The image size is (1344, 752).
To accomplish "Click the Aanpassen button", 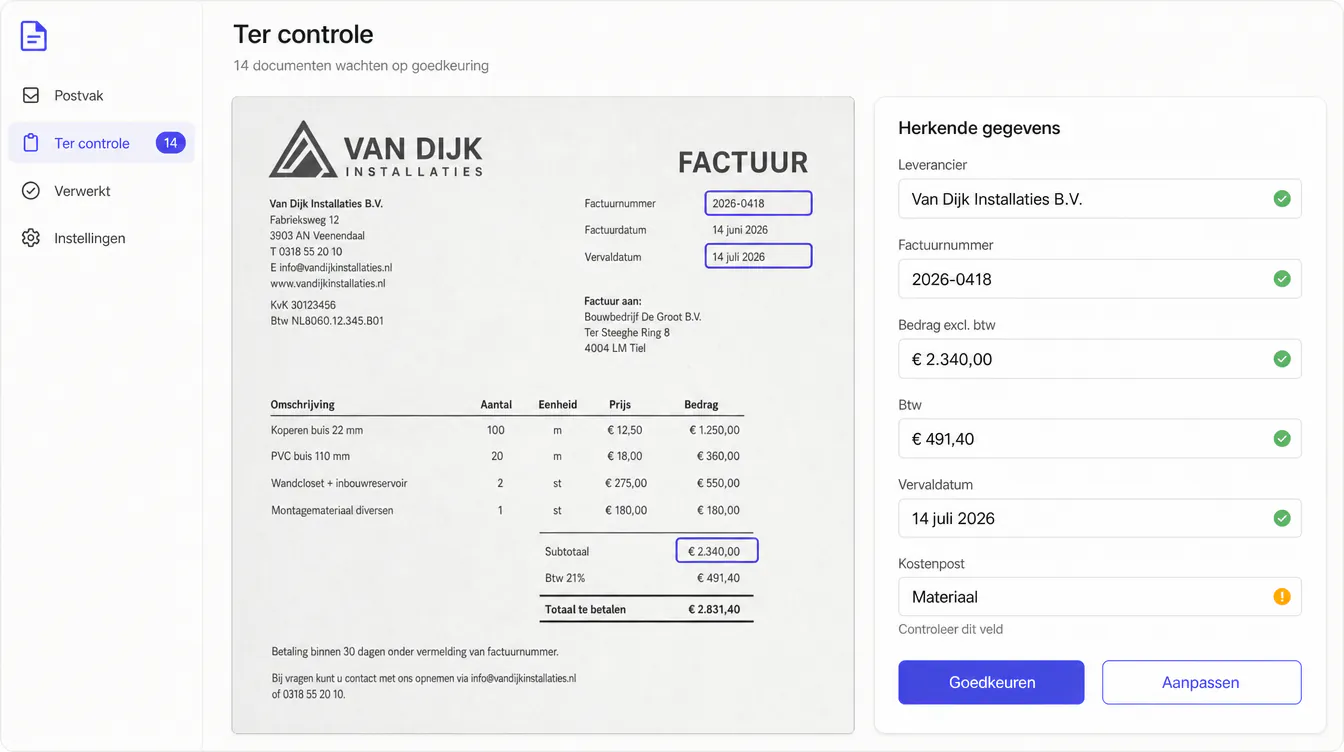I will [1201, 682].
